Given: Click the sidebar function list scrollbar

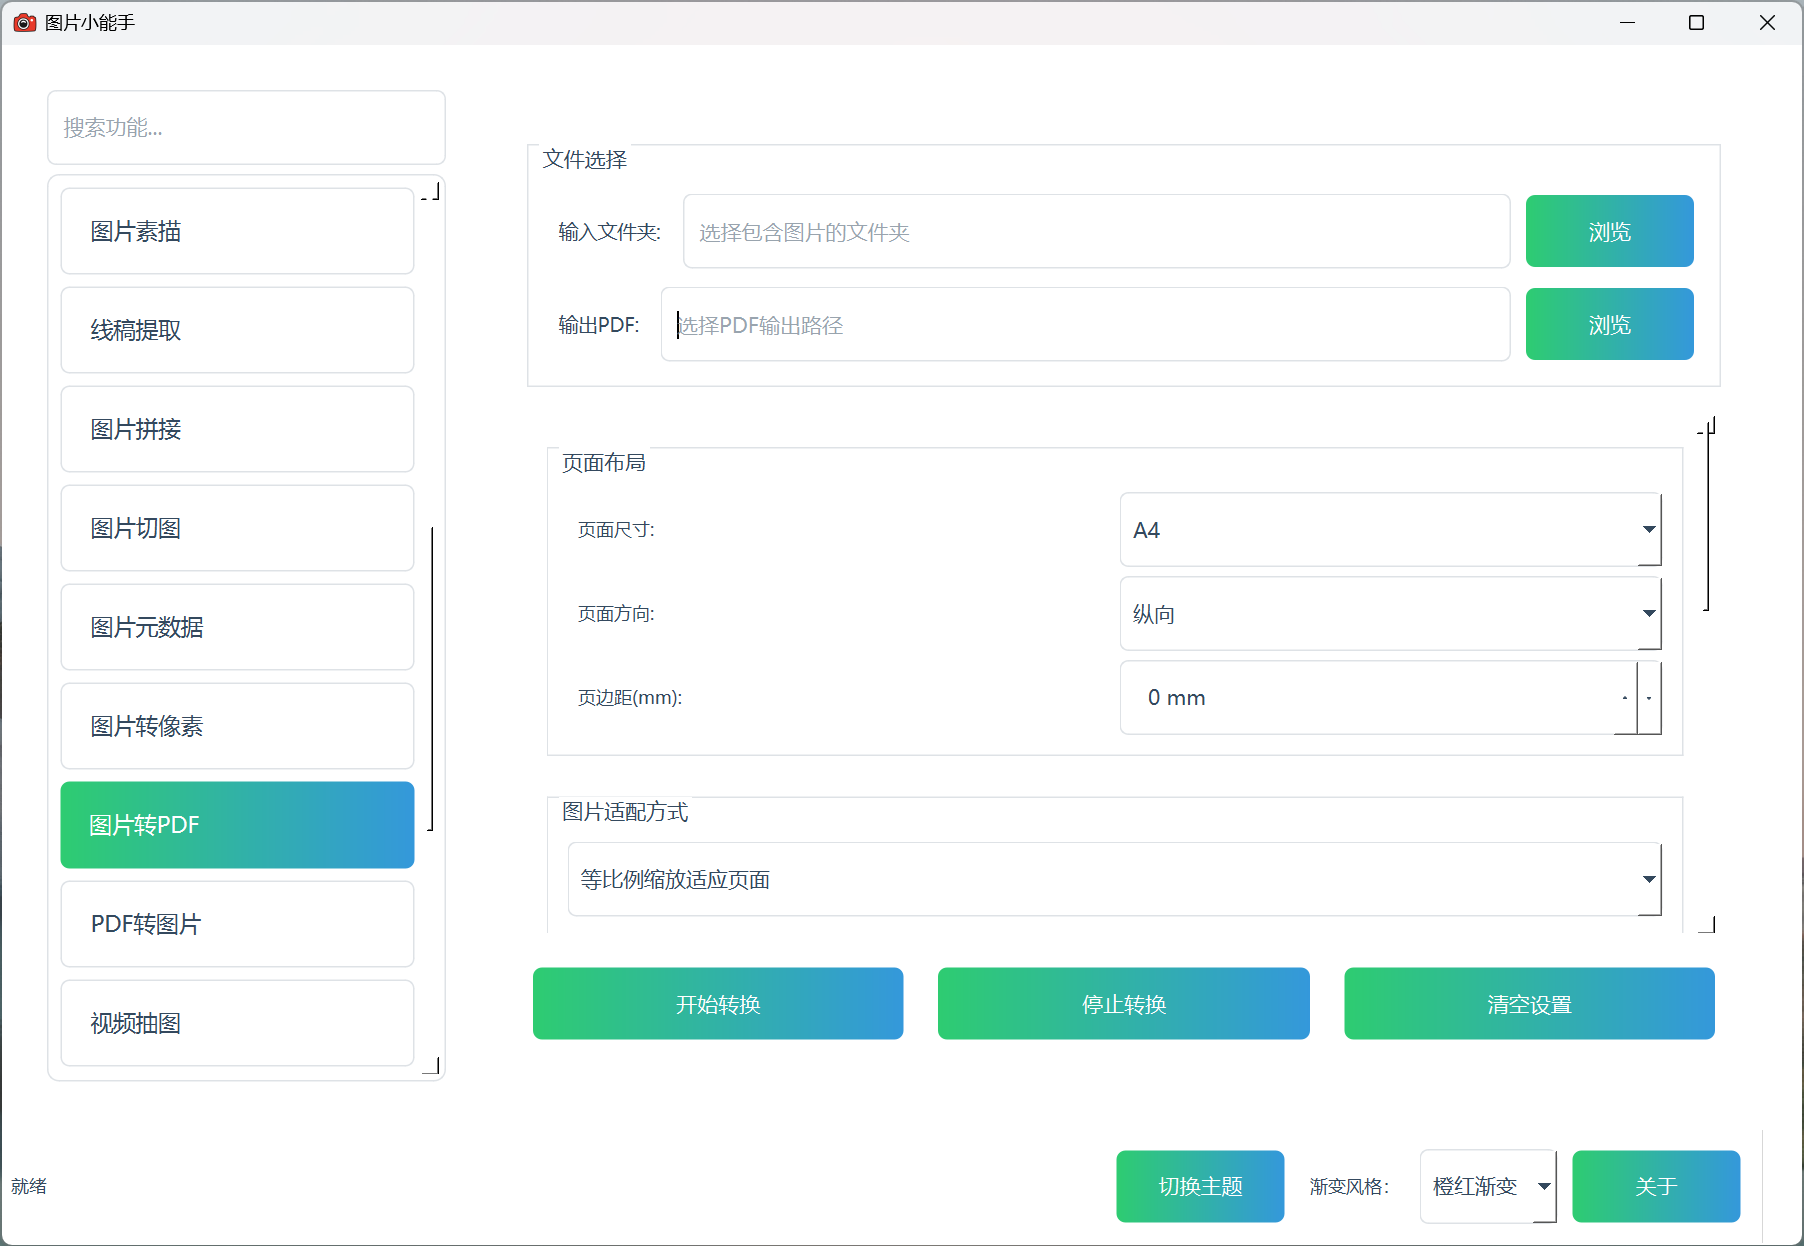Looking at the screenshot, I should click(x=432, y=678).
